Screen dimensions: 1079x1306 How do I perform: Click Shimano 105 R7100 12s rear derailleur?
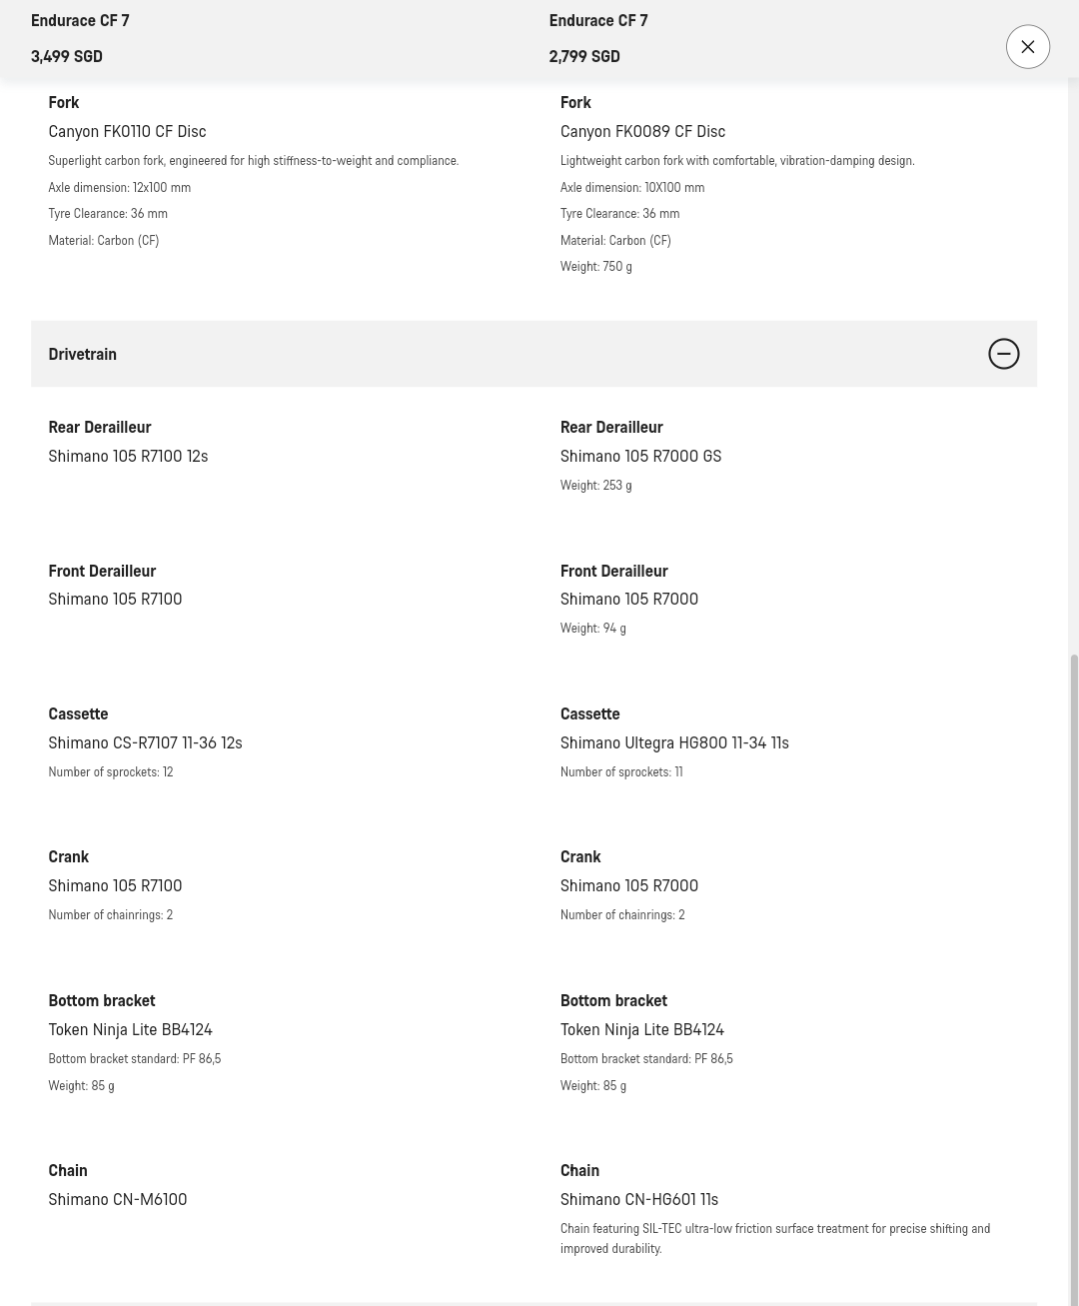[128, 456]
